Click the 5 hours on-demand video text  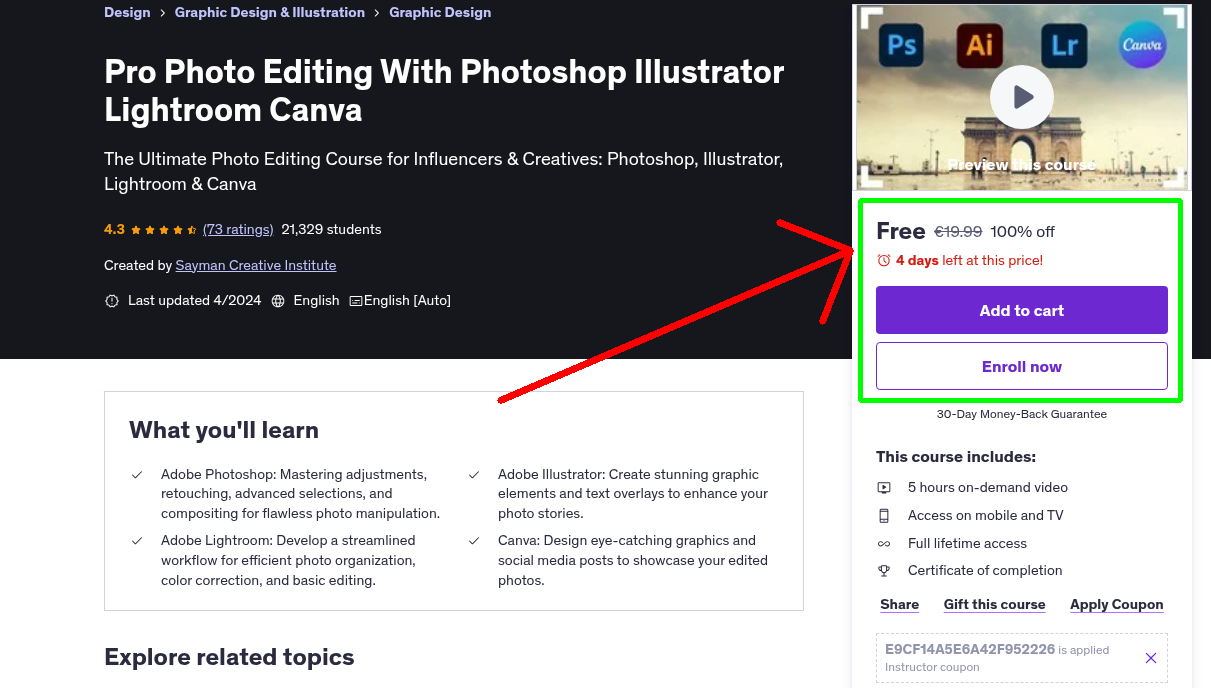pos(988,488)
